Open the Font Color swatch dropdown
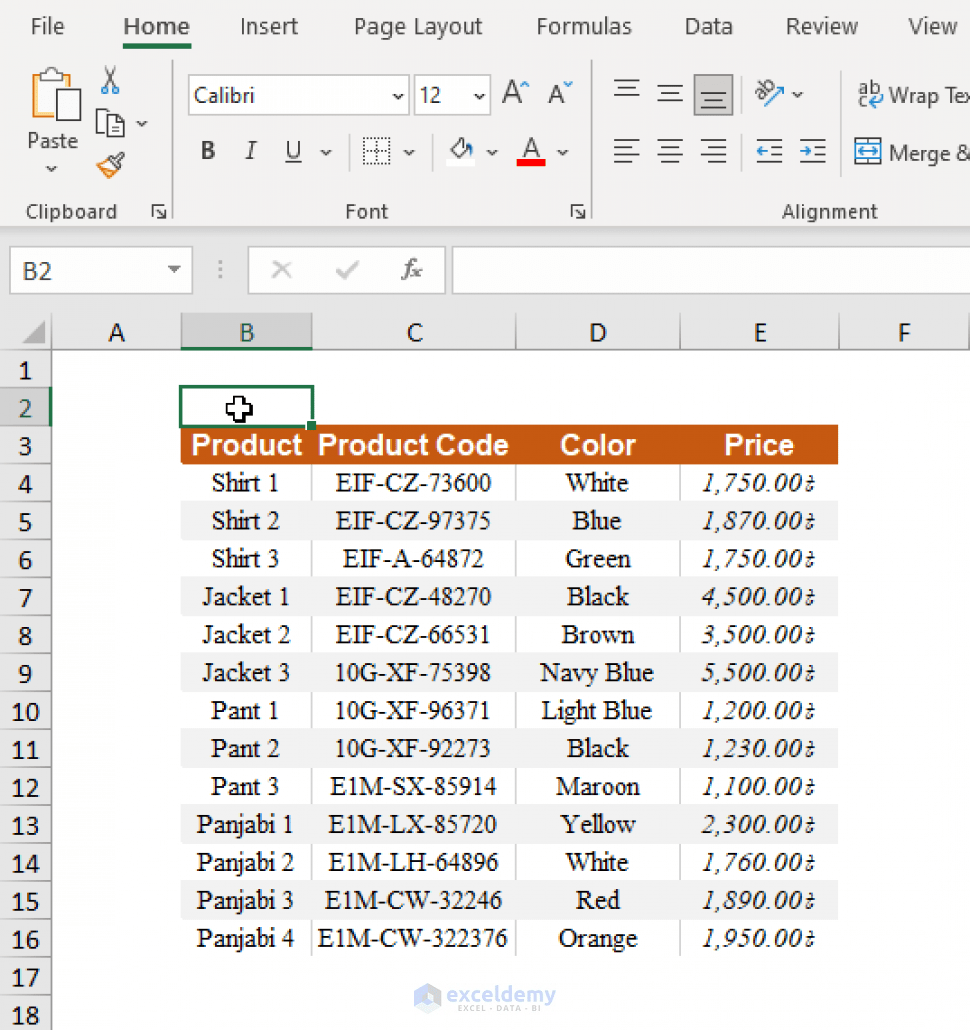Image resolution: width=970 pixels, height=1030 pixels. 561,151
